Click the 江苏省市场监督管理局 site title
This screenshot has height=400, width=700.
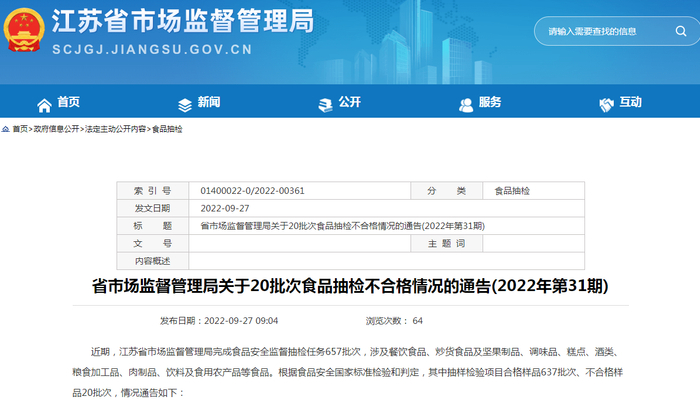tap(183, 21)
